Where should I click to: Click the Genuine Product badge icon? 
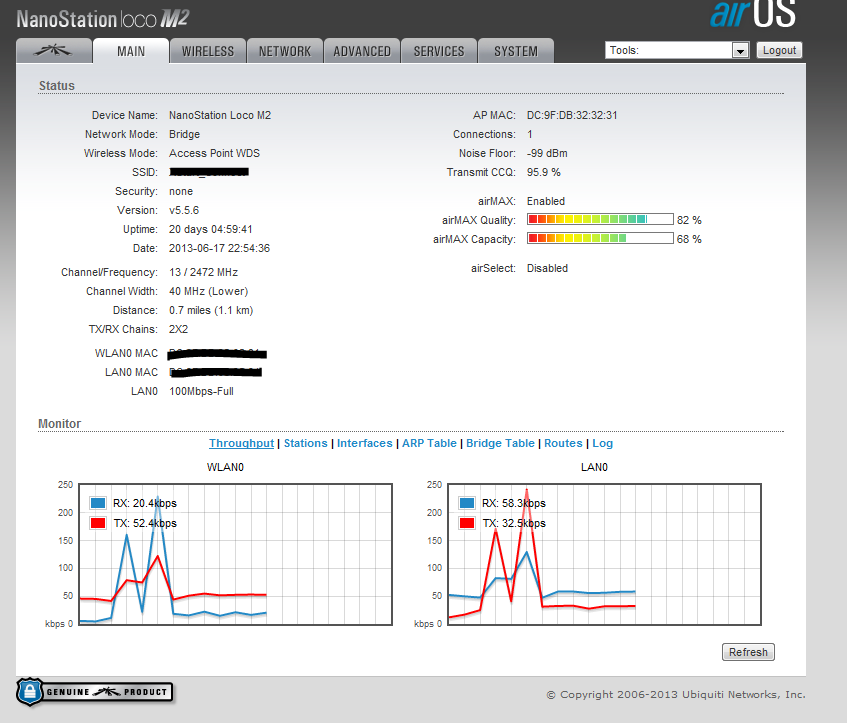click(x=95, y=692)
